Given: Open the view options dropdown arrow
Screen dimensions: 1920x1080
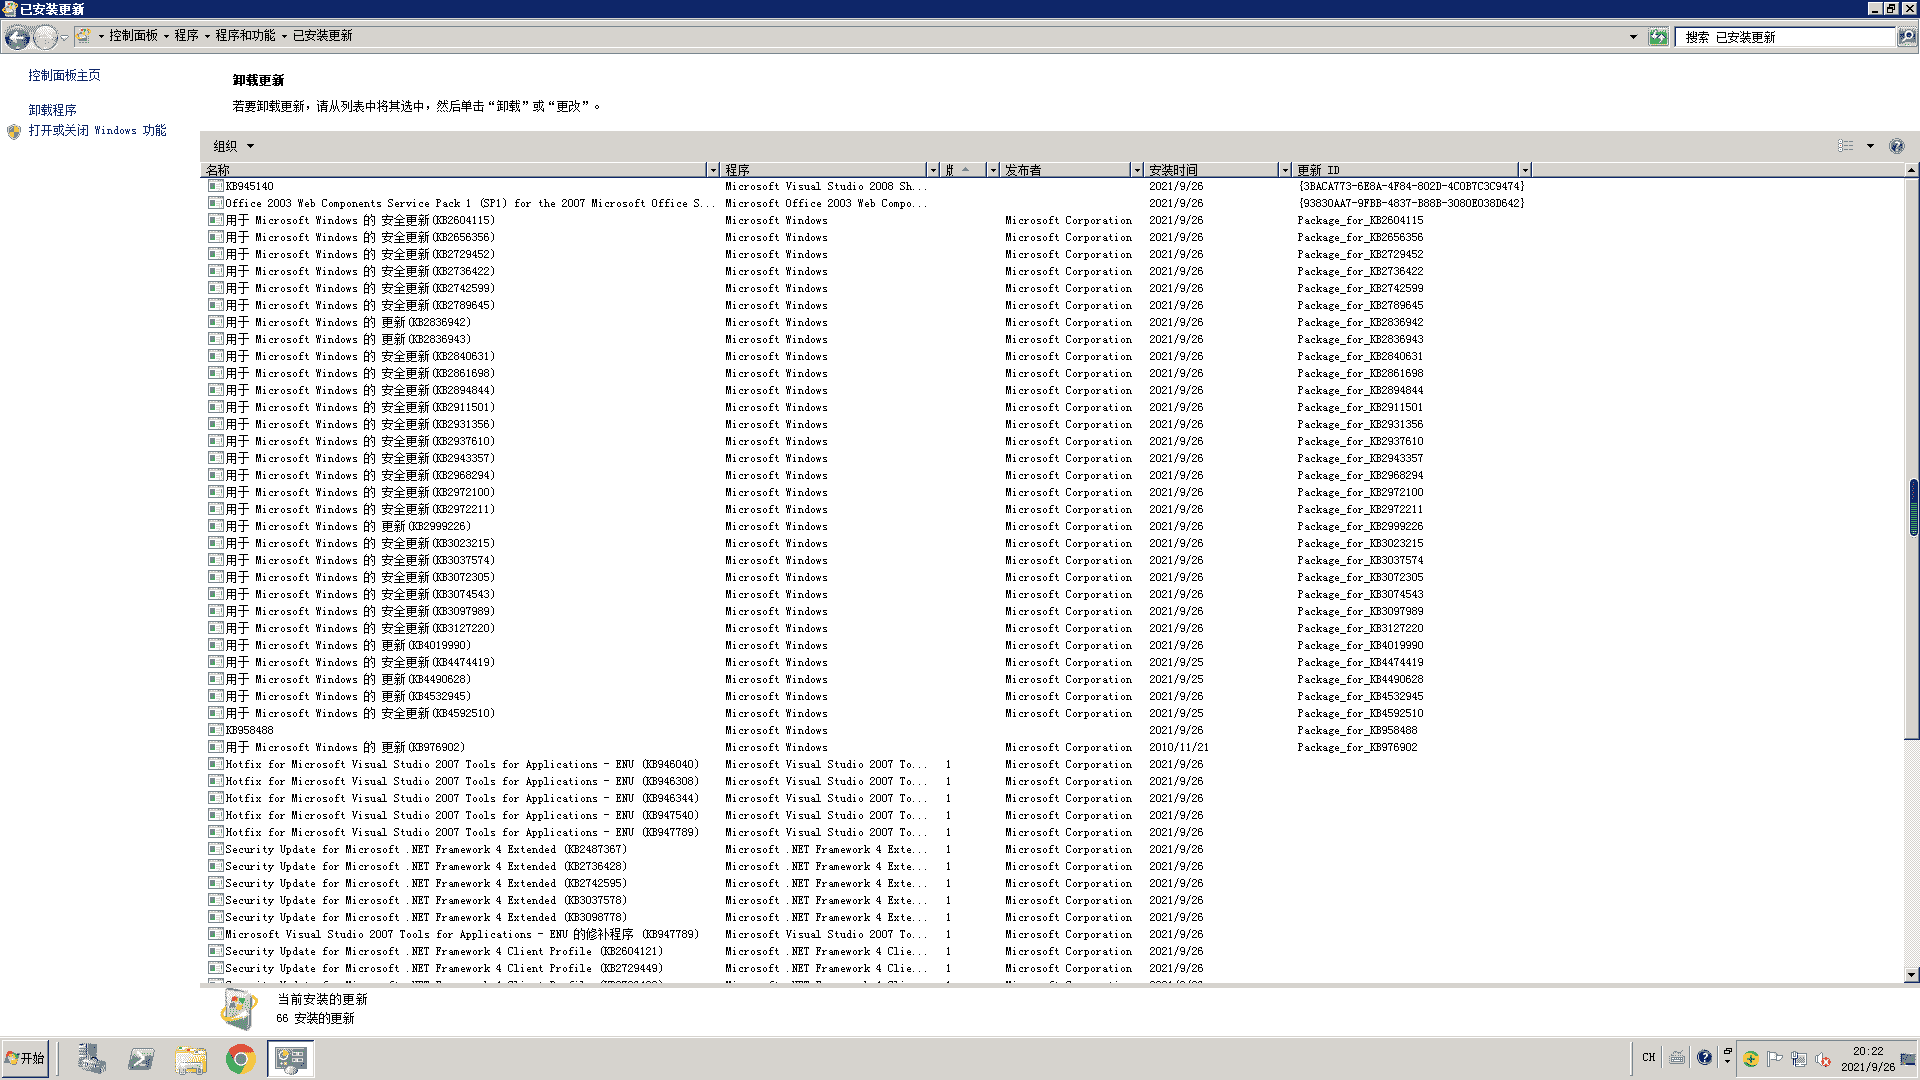Looking at the screenshot, I should click(x=1870, y=146).
